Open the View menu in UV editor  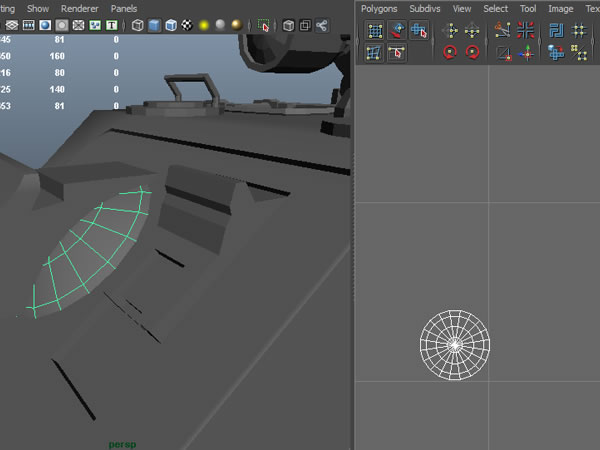(x=462, y=8)
